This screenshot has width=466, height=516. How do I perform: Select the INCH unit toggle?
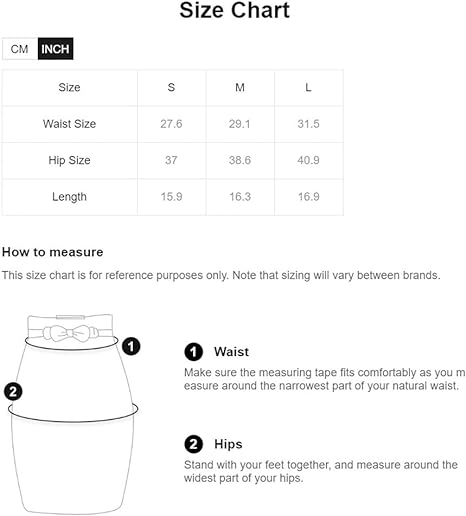pyautogui.click(x=55, y=49)
